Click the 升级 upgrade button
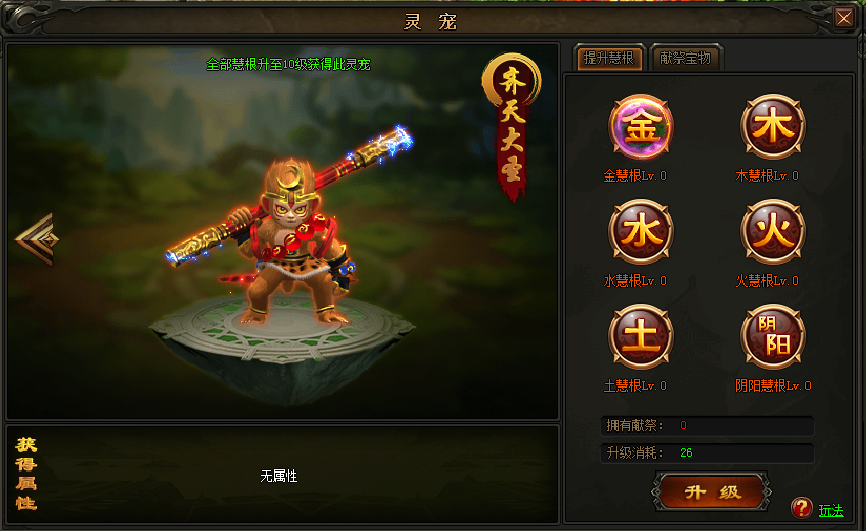The width and height of the screenshot is (866, 531). (x=711, y=492)
